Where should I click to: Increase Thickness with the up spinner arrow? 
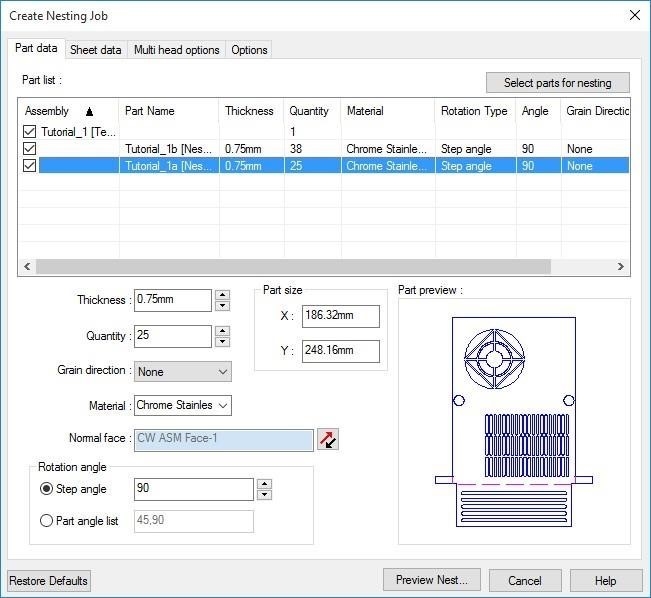pos(223,295)
